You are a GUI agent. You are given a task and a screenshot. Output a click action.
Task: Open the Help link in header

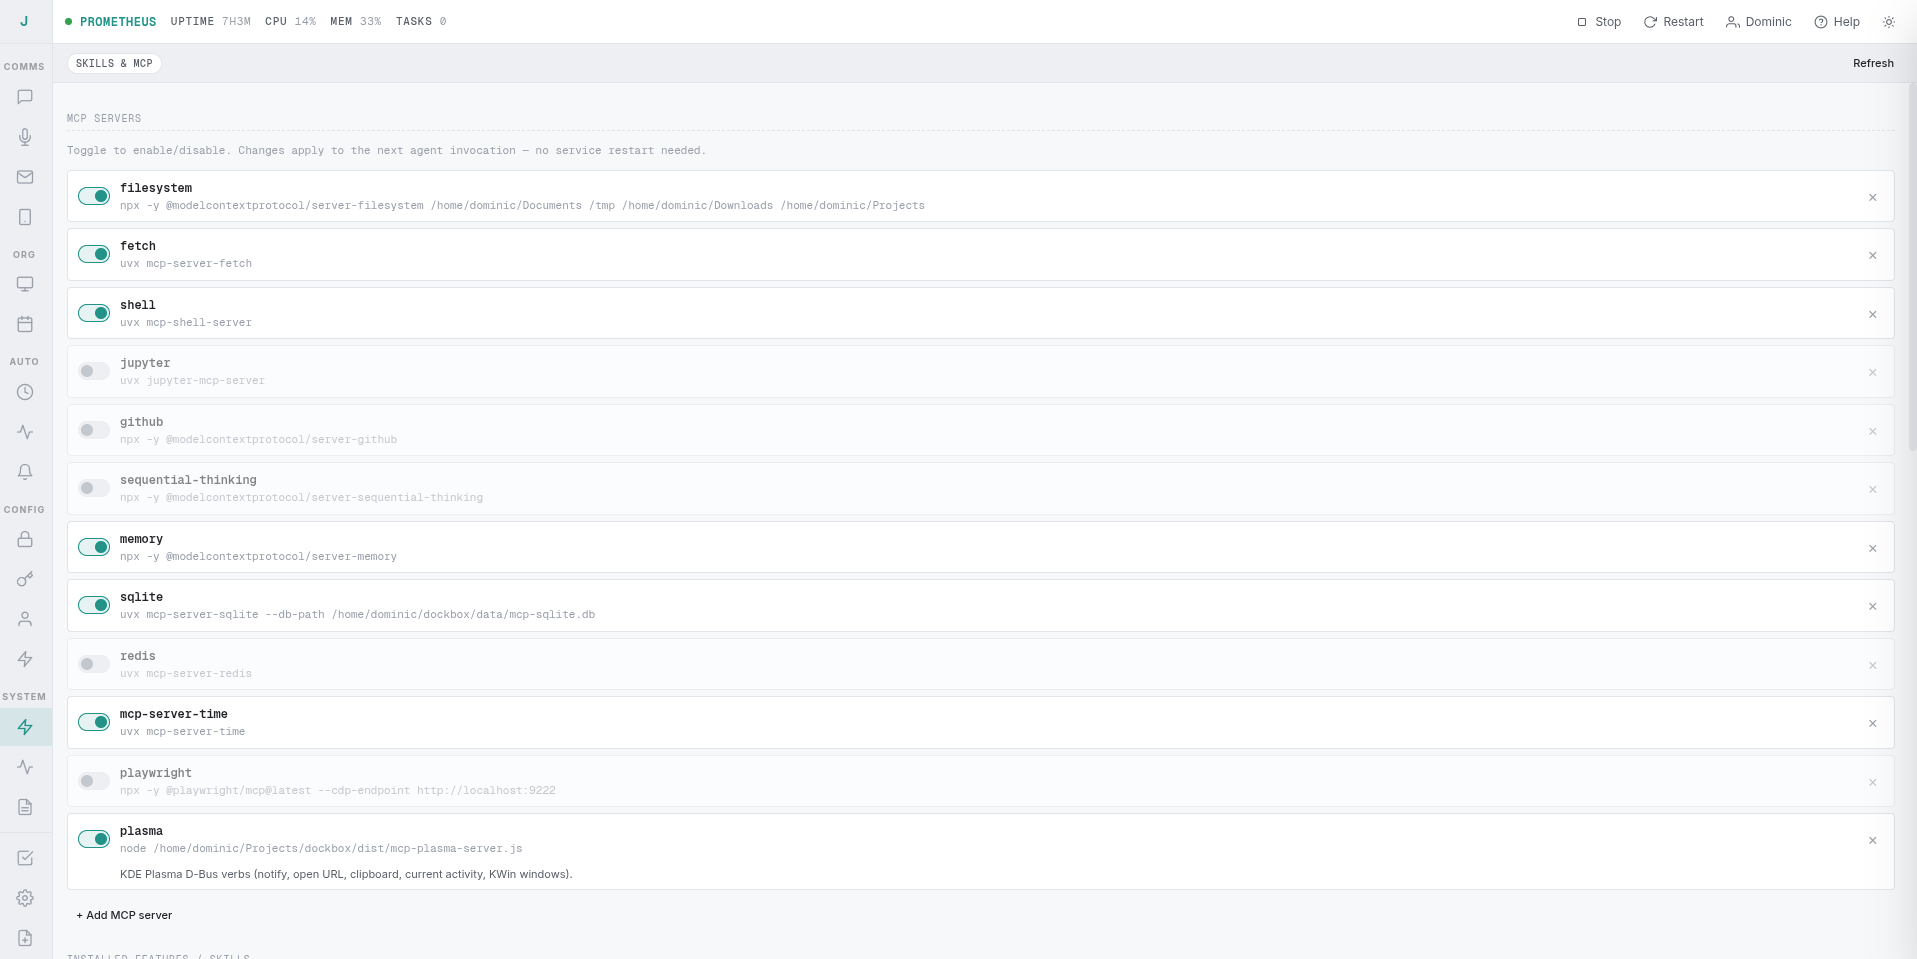pyautogui.click(x=1837, y=22)
